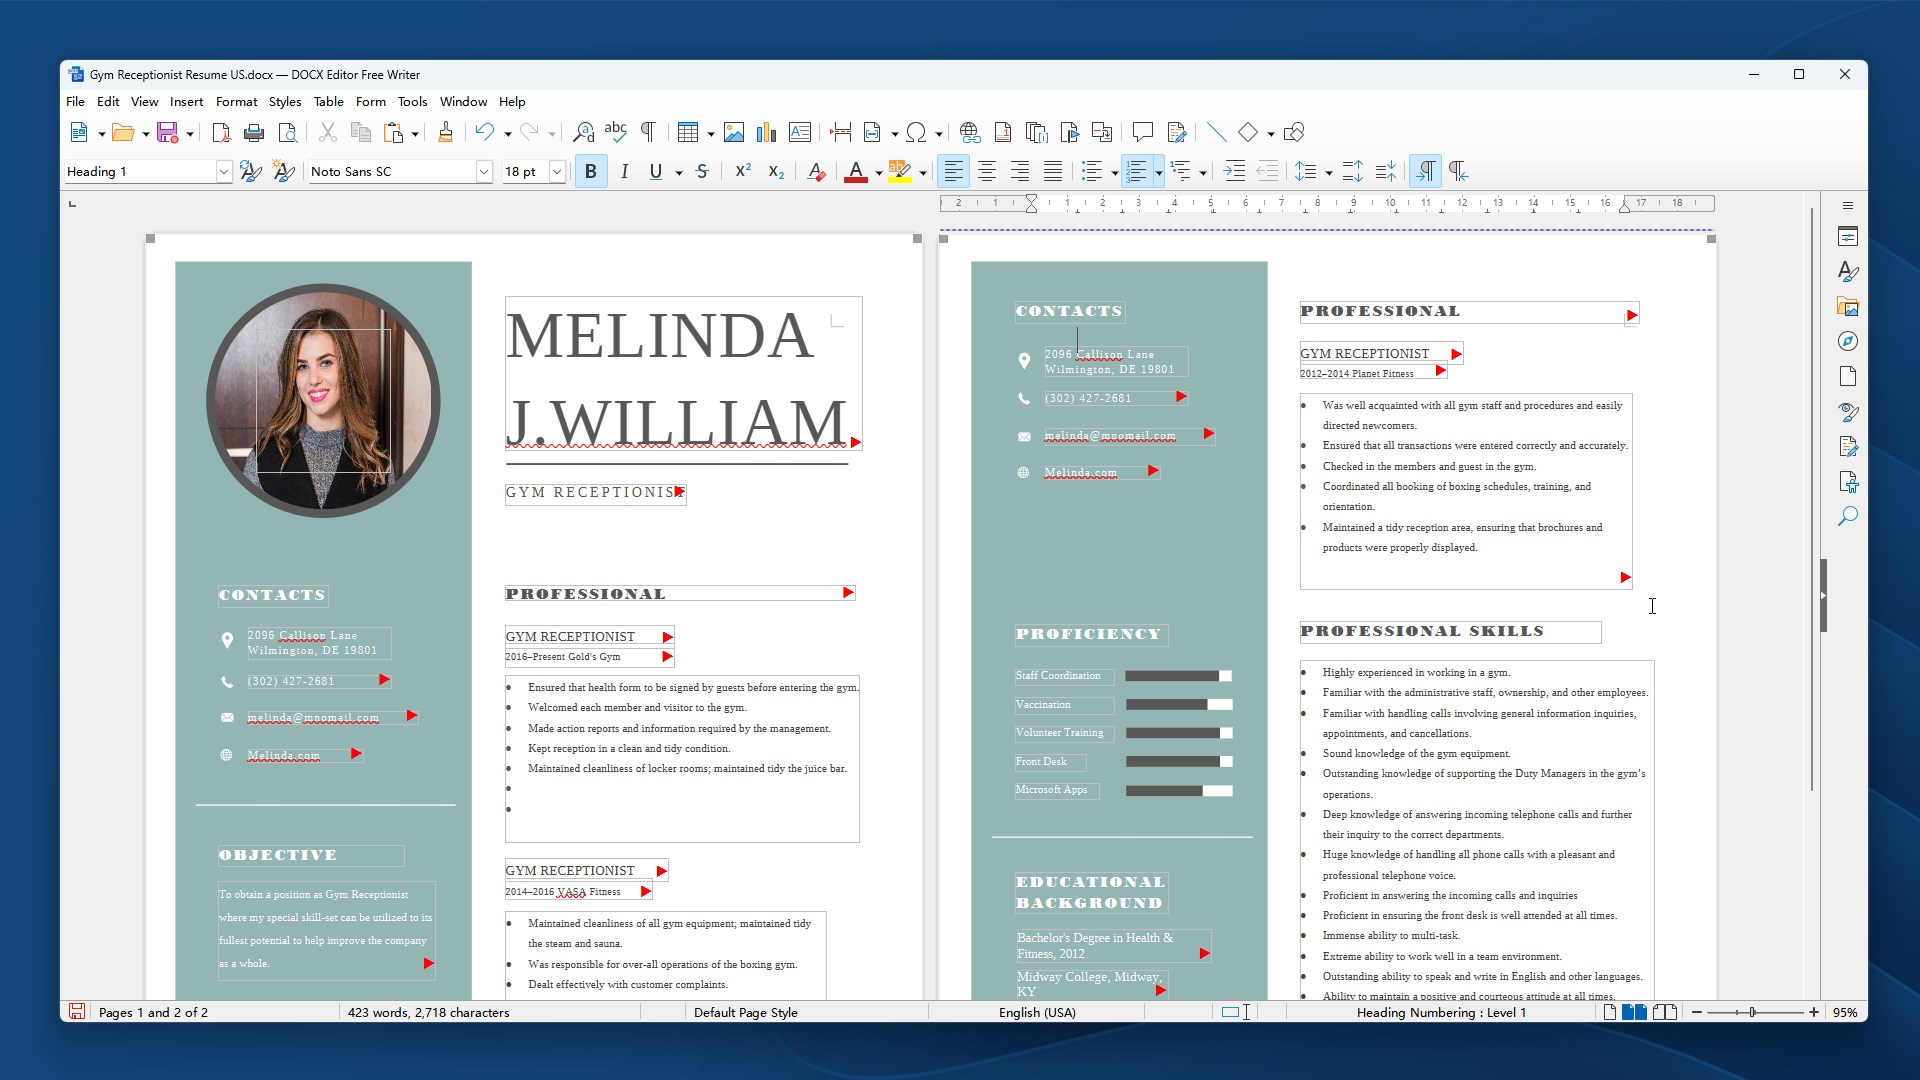Toggle Strikethrough formatting
Screen dimensions: 1920x1080
click(702, 172)
